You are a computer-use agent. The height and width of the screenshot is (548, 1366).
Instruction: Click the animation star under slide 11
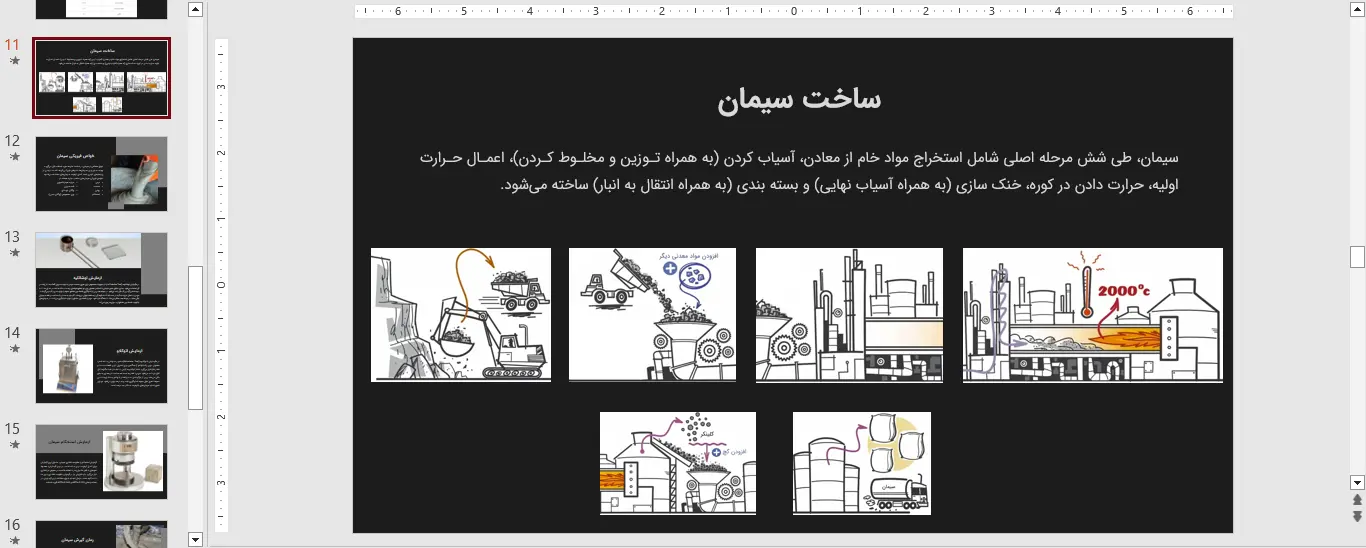[14, 61]
